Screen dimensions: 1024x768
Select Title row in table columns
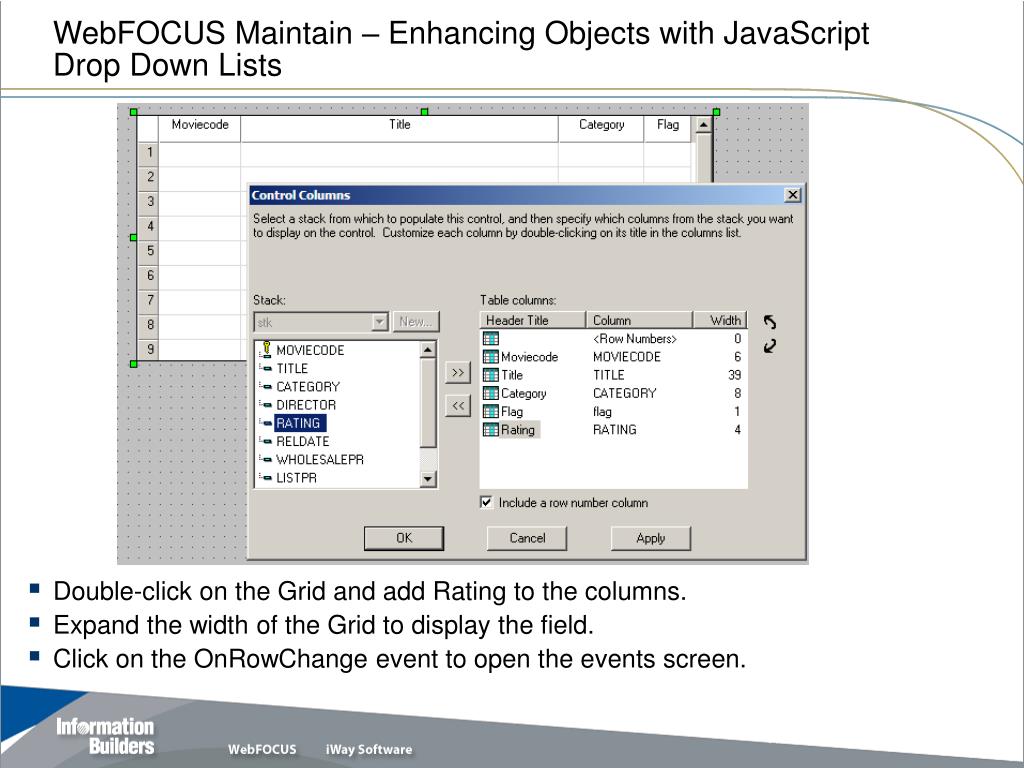(613, 375)
